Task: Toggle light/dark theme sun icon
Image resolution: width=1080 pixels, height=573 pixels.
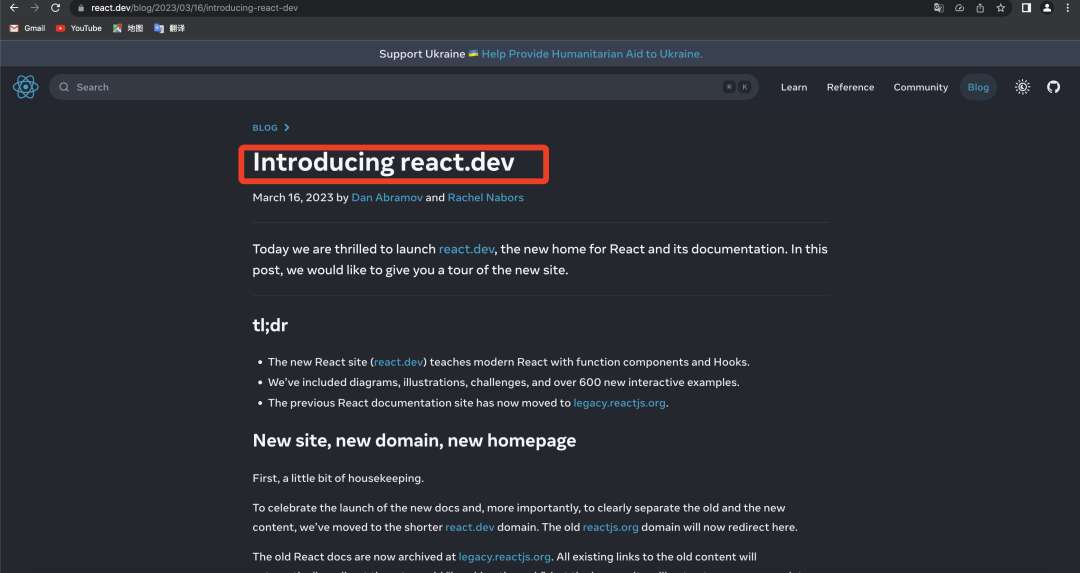Action: (x=1022, y=87)
